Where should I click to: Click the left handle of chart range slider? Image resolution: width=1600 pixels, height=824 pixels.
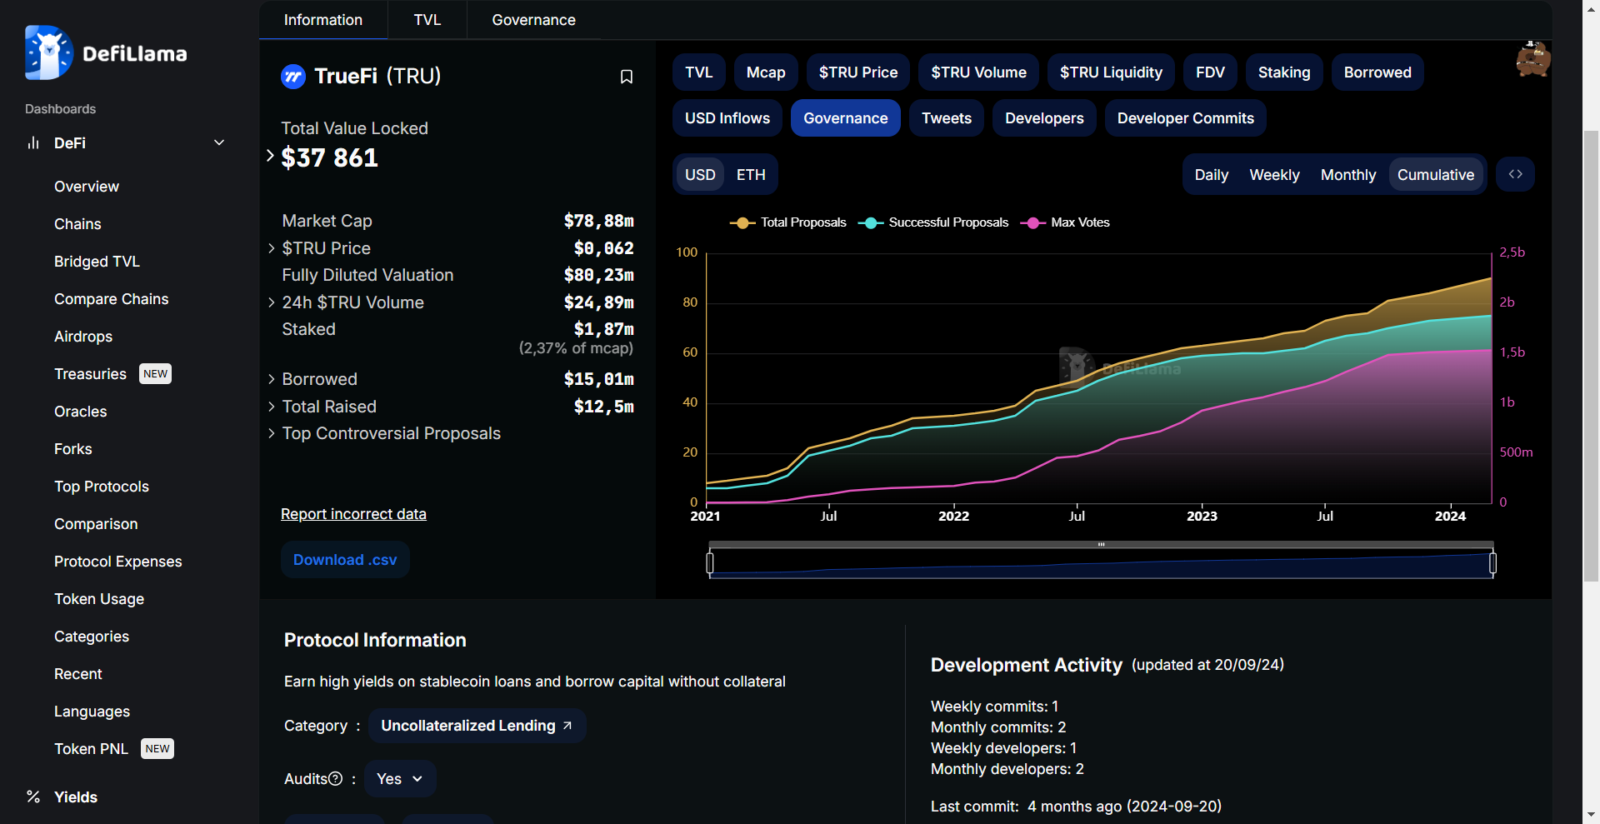710,563
